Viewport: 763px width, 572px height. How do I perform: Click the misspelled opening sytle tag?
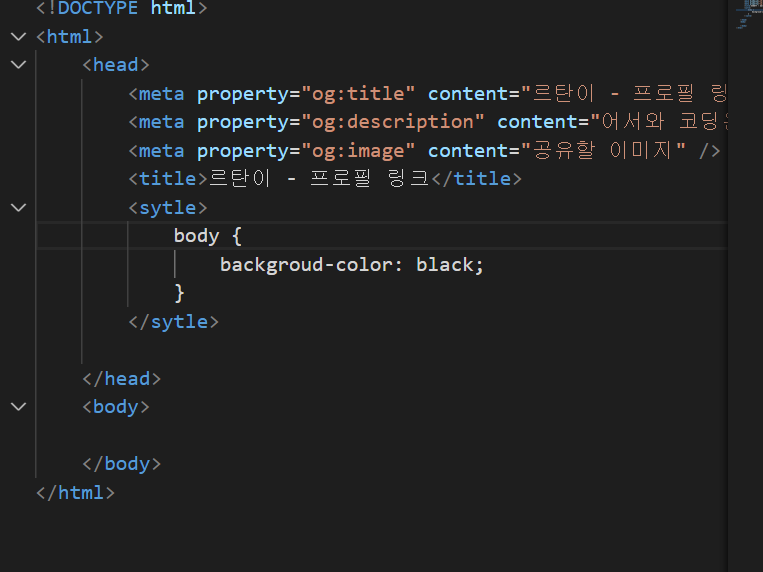pos(168,208)
